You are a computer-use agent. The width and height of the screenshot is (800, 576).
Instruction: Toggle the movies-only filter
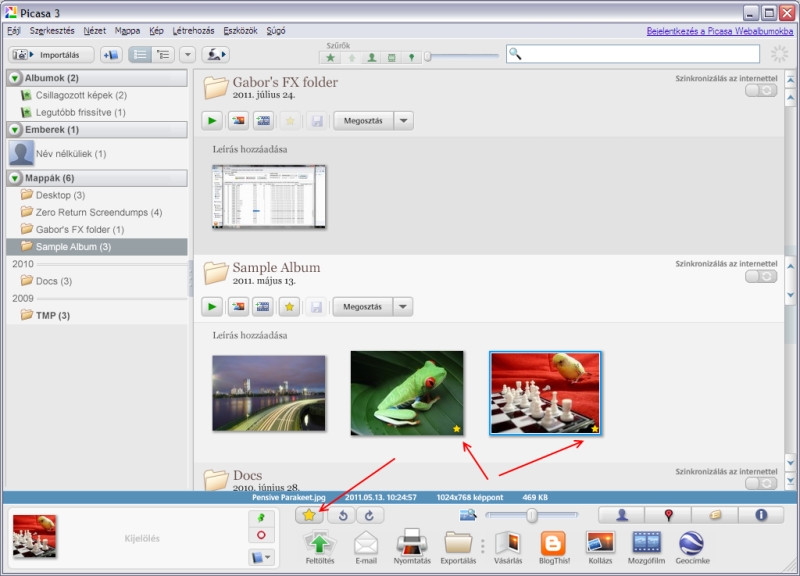pos(391,58)
